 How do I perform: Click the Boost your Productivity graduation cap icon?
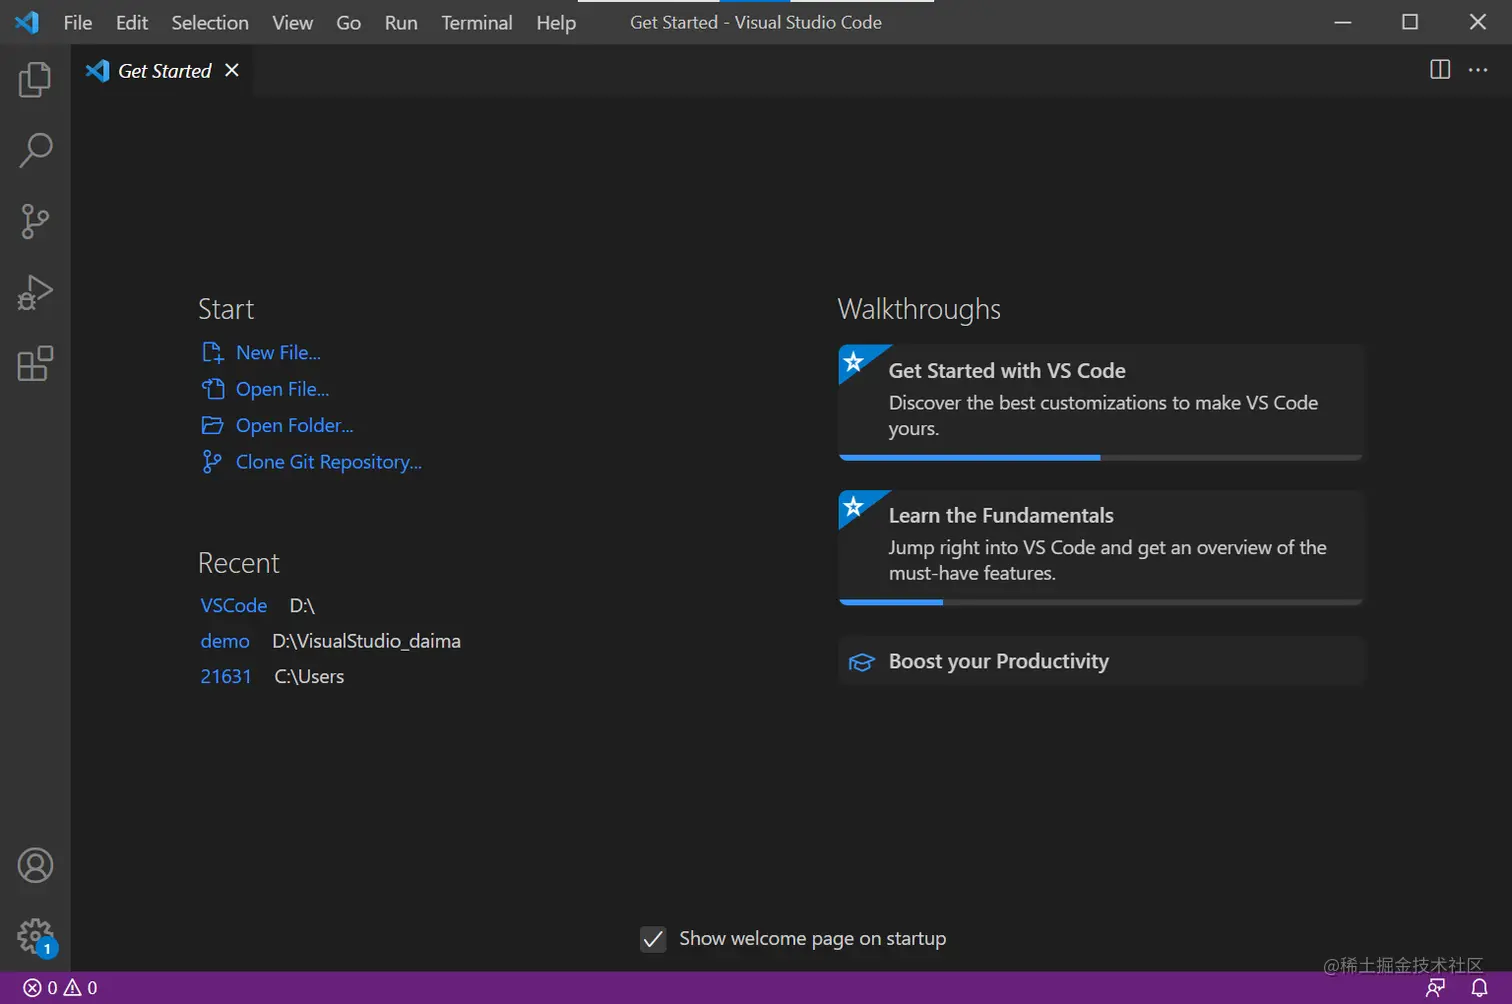(861, 662)
